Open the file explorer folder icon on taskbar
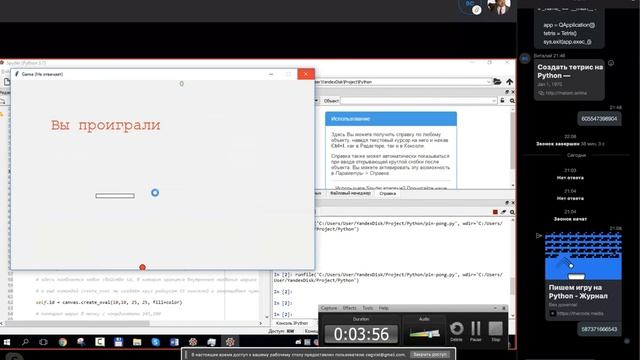 tap(137, 342)
